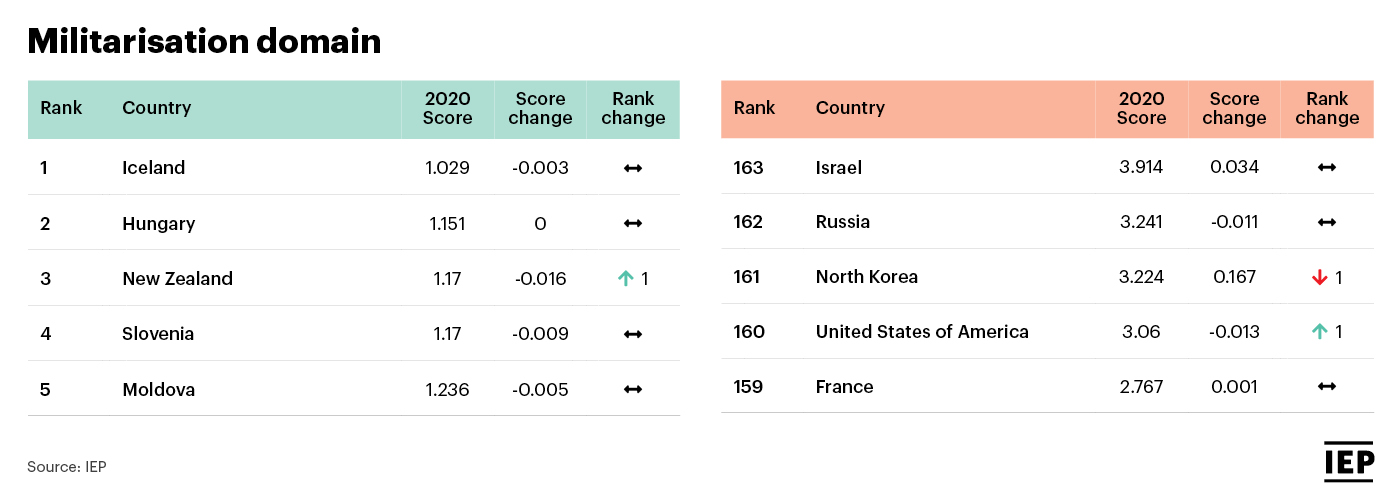
Task: Click Russia's no-change rank arrow
Action: 1327,222
